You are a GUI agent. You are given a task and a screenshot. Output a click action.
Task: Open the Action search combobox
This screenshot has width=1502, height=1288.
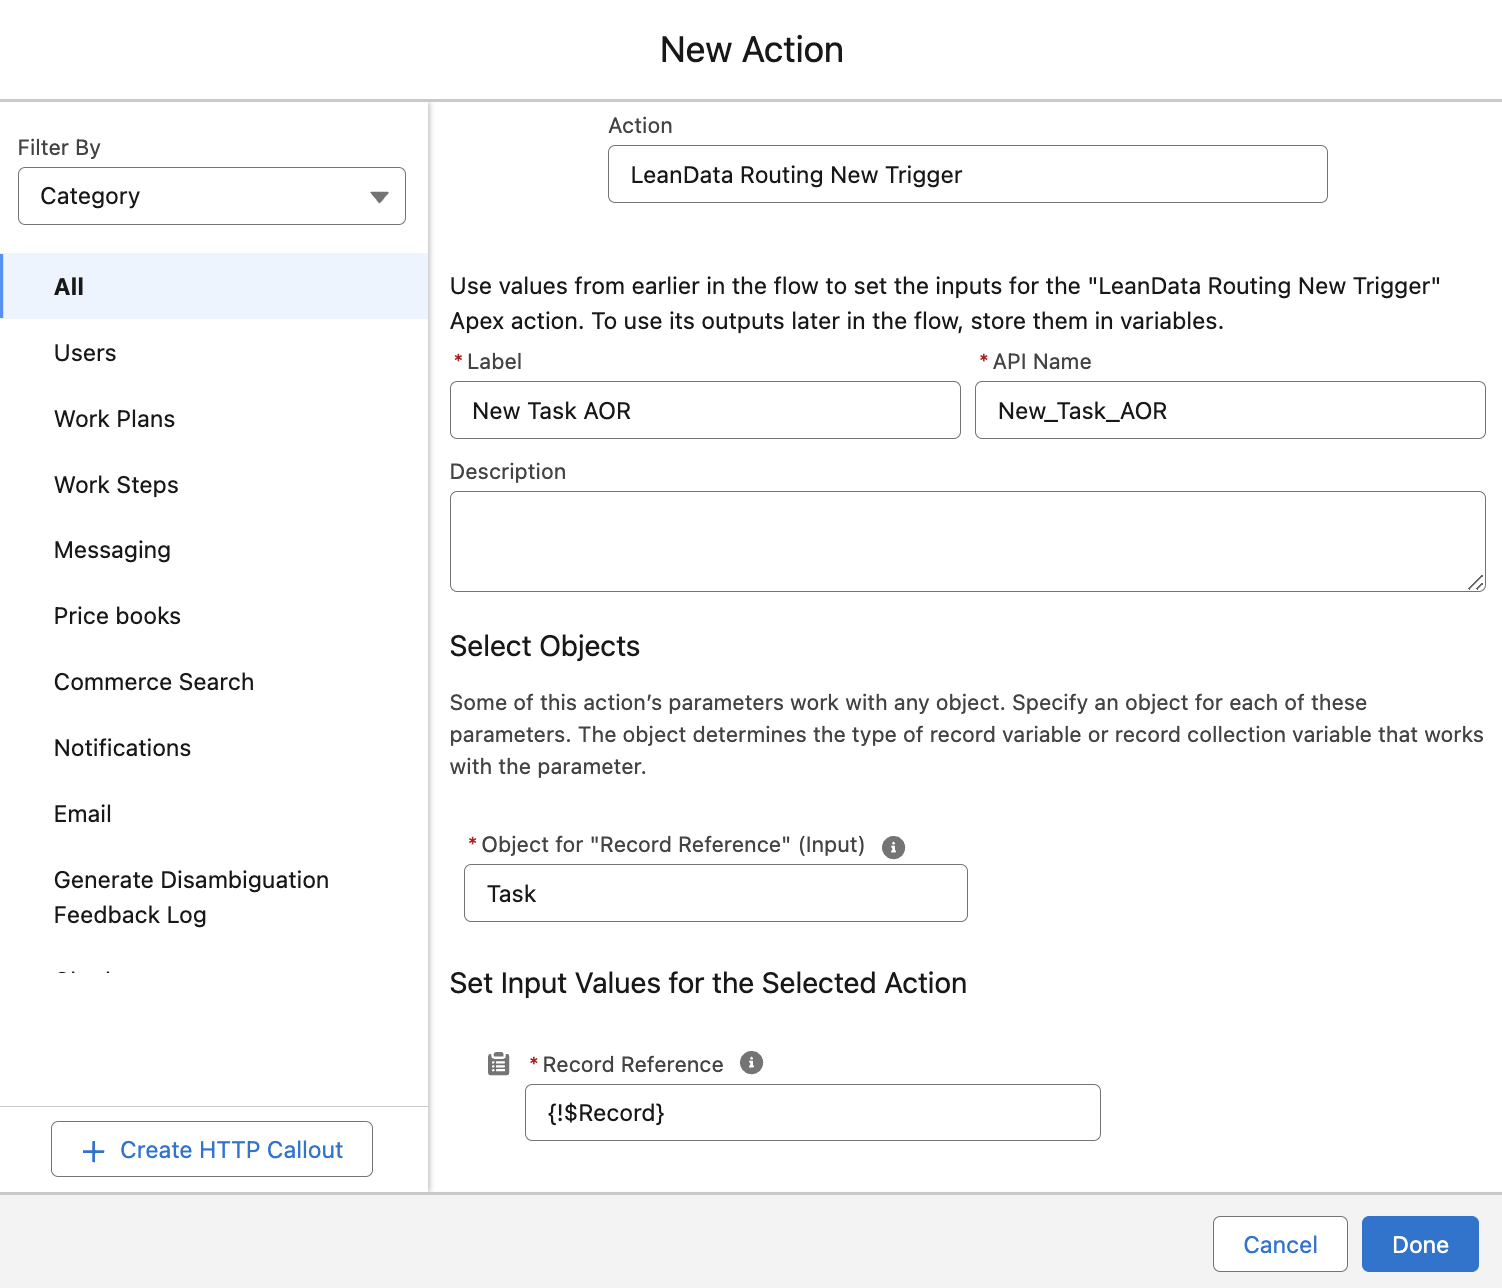point(966,175)
